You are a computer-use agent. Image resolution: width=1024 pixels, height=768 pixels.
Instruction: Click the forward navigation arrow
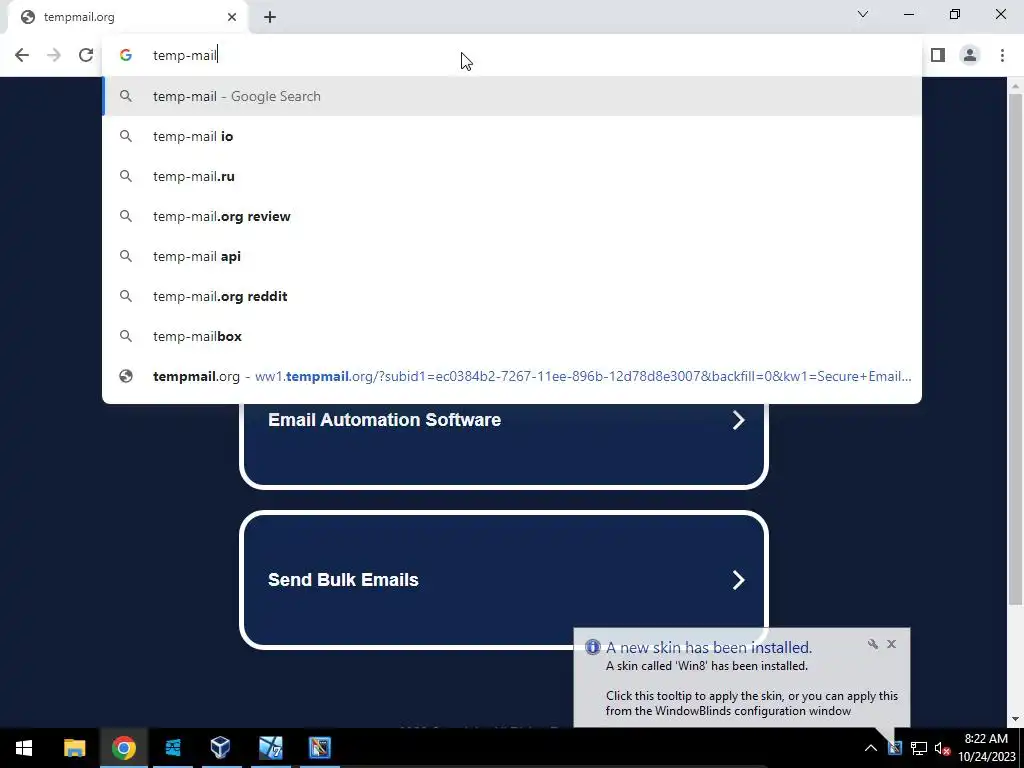click(54, 56)
